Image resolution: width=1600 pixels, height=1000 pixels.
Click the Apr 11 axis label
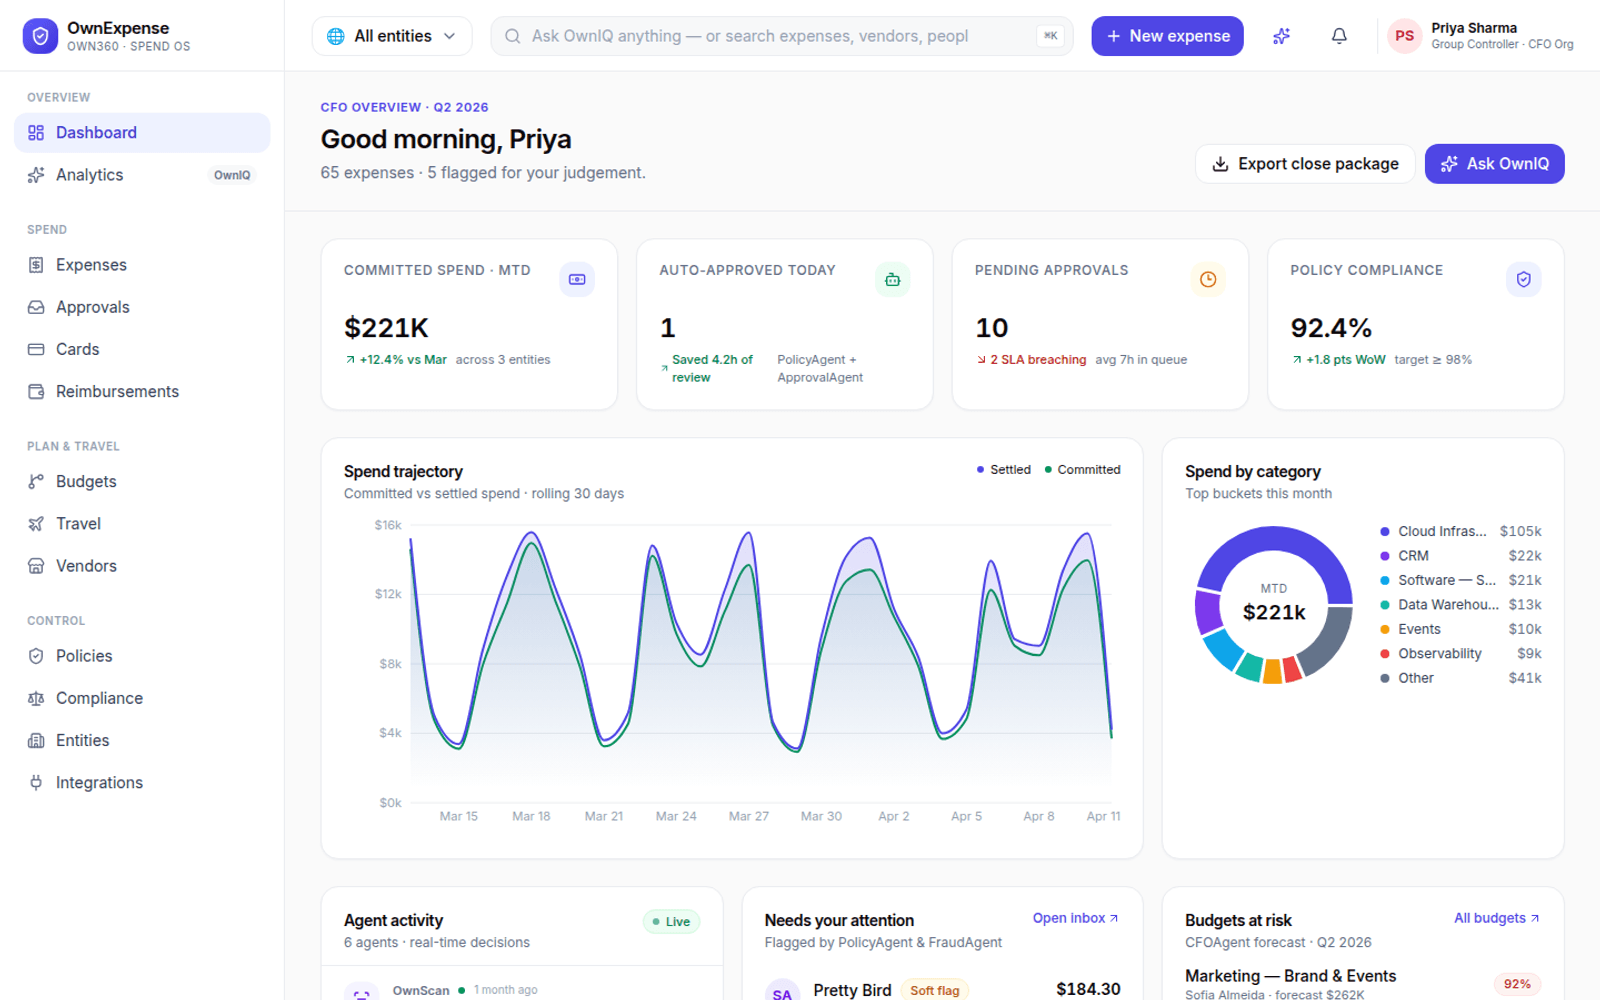pos(1103,816)
